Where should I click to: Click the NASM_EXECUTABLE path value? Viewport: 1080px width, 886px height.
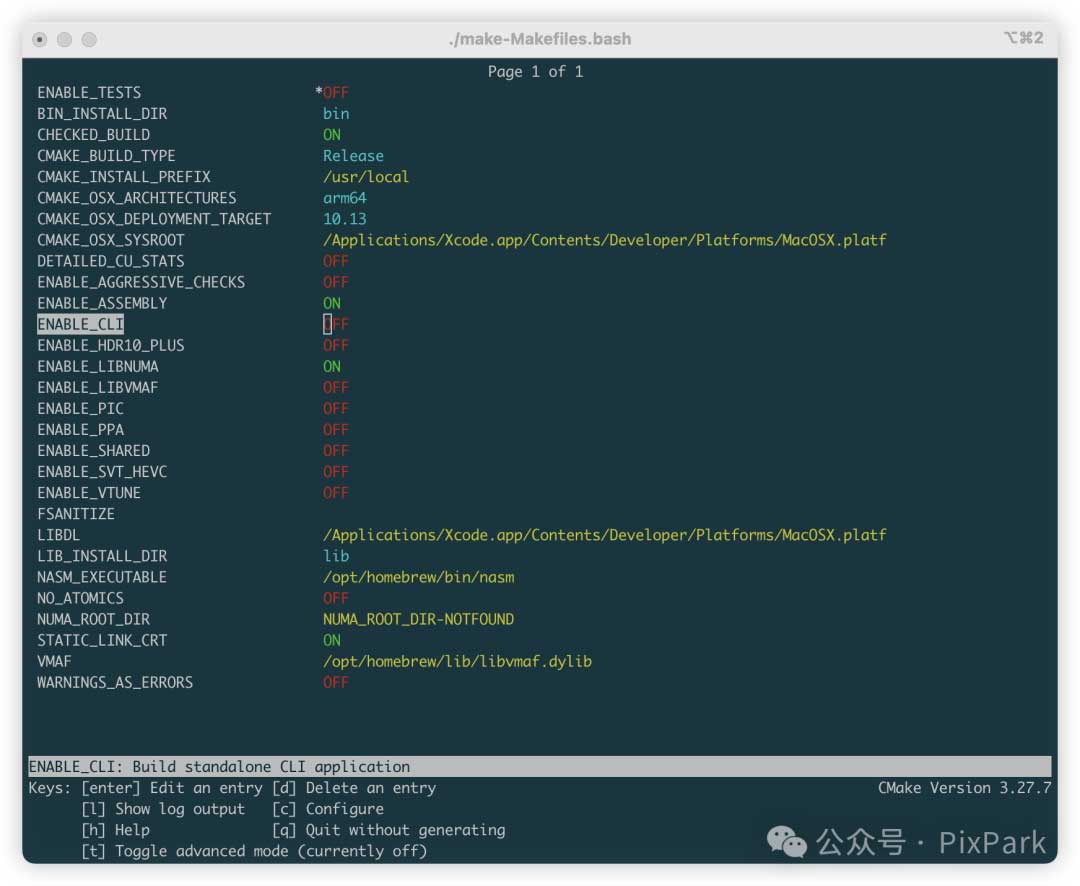coord(418,577)
